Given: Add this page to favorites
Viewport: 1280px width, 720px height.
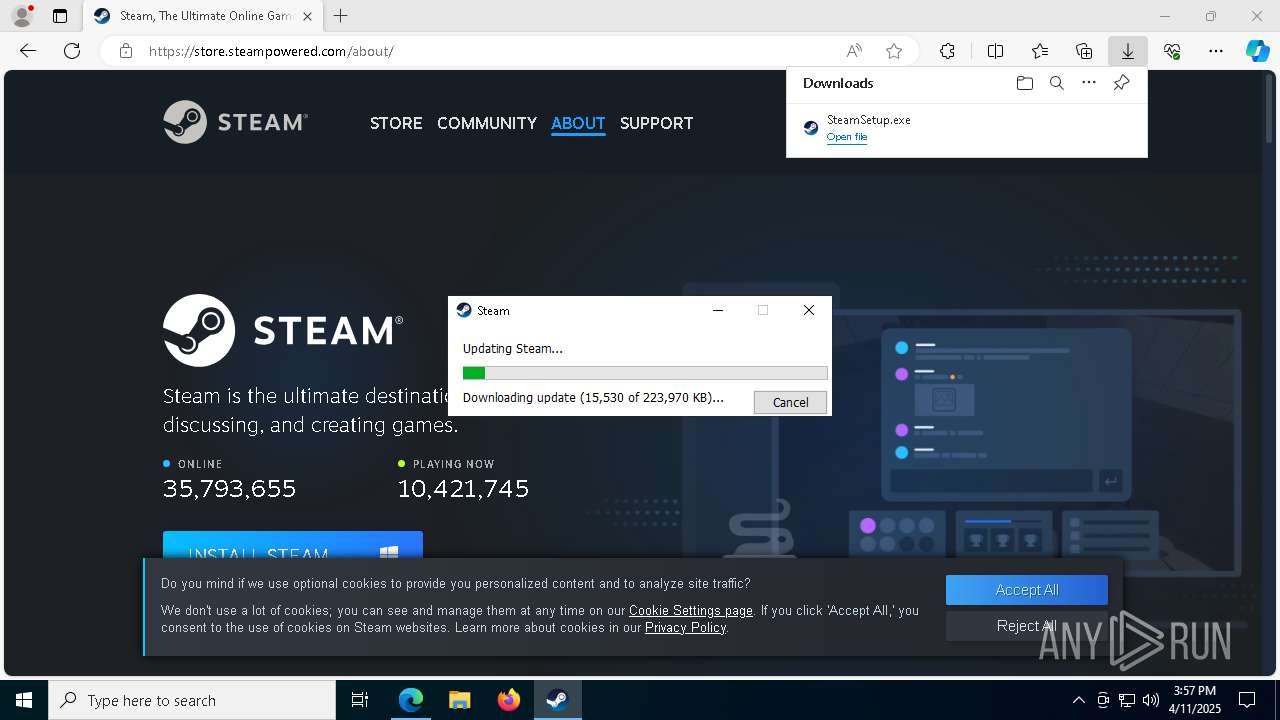Looking at the screenshot, I should [894, 51].
